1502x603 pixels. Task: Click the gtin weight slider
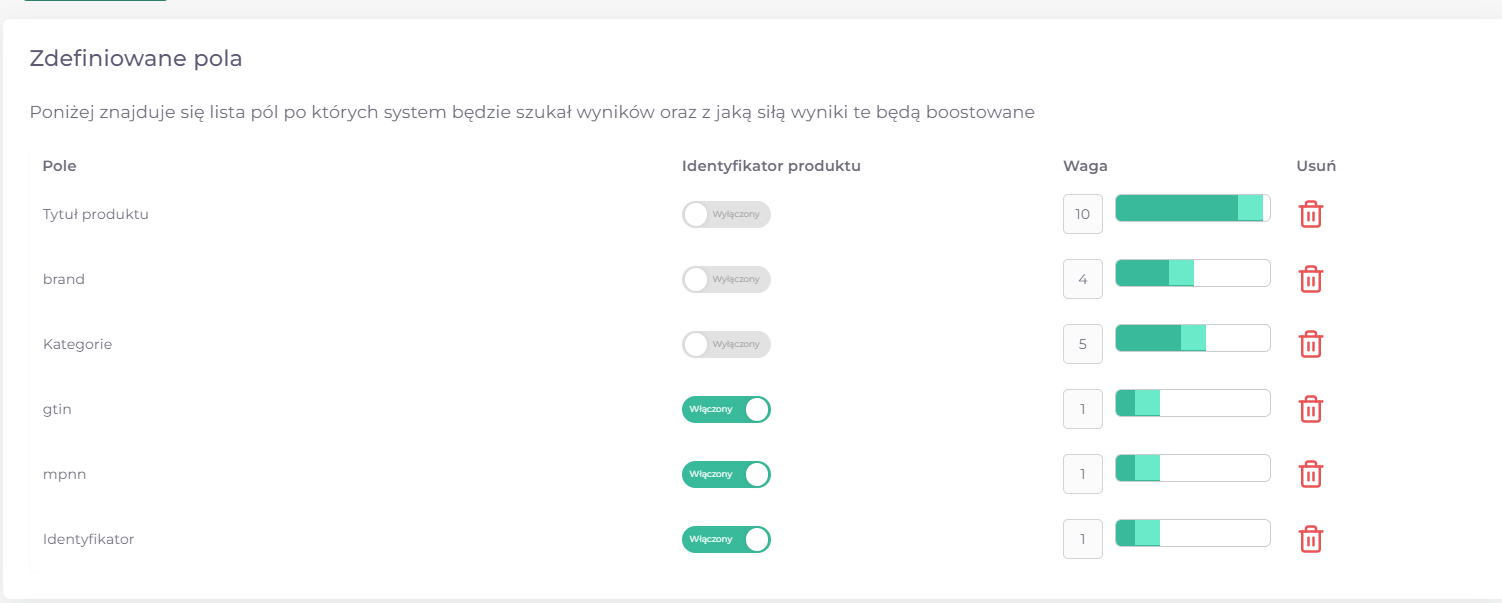click(1192, 403)
